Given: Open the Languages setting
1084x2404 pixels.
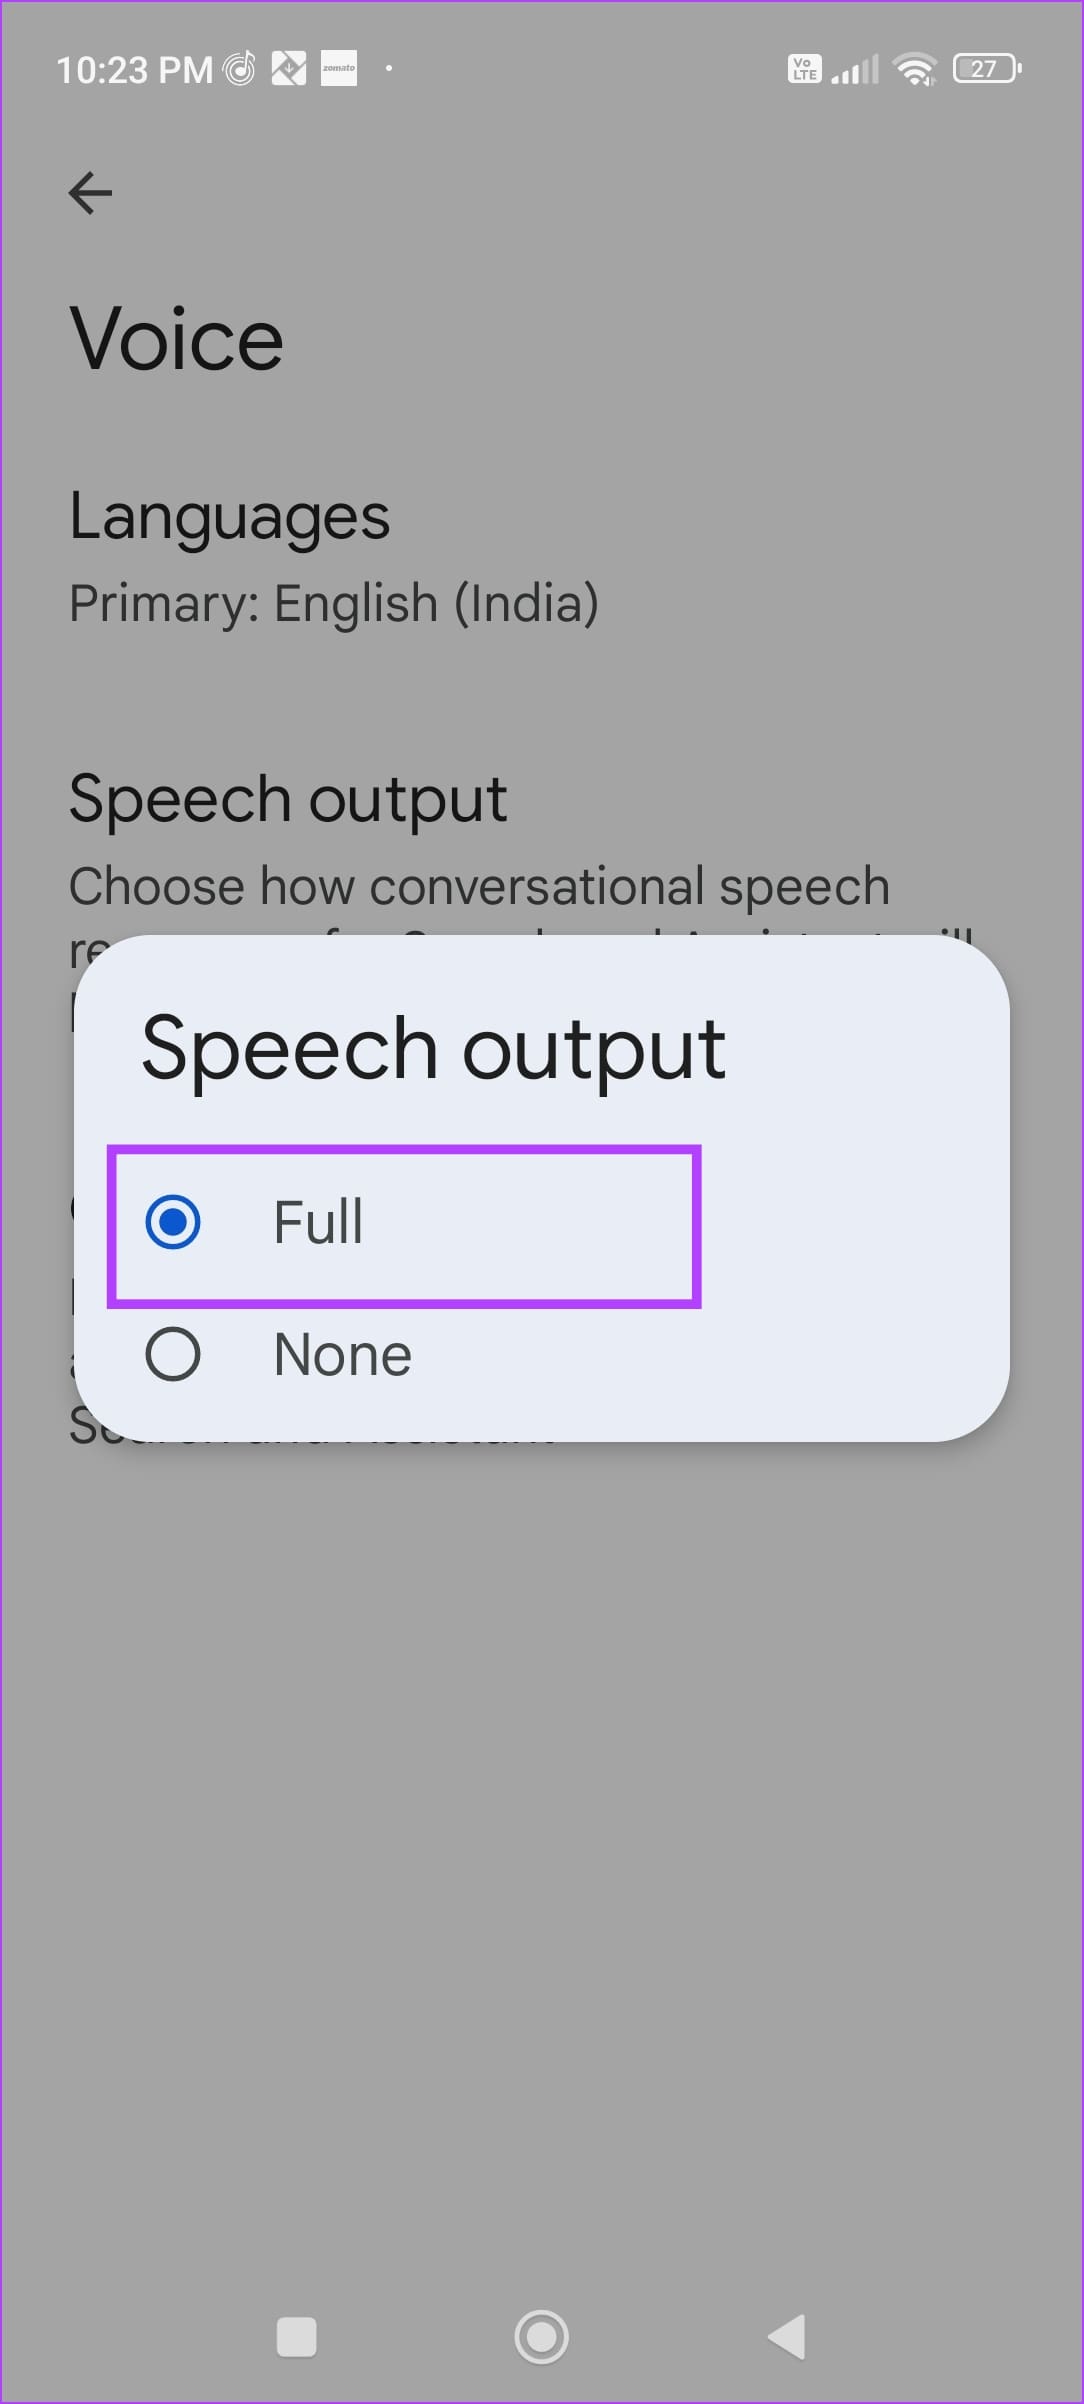Looking at the screenshot, I should click(x=231, y=517).
